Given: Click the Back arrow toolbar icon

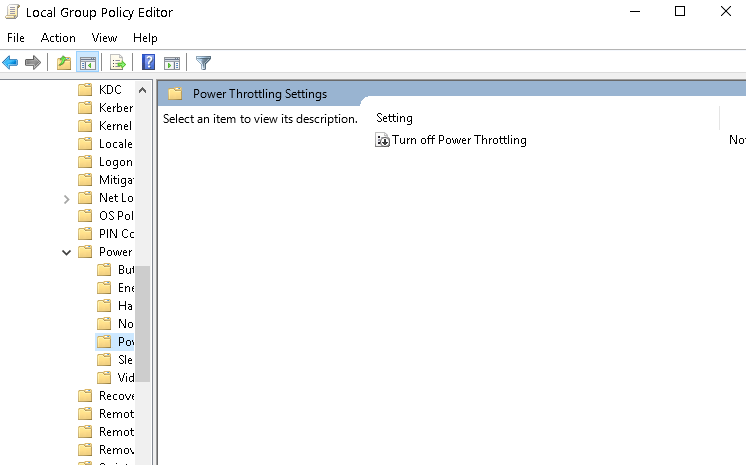Looking at the screenshot, I should [x=10, y=62].
